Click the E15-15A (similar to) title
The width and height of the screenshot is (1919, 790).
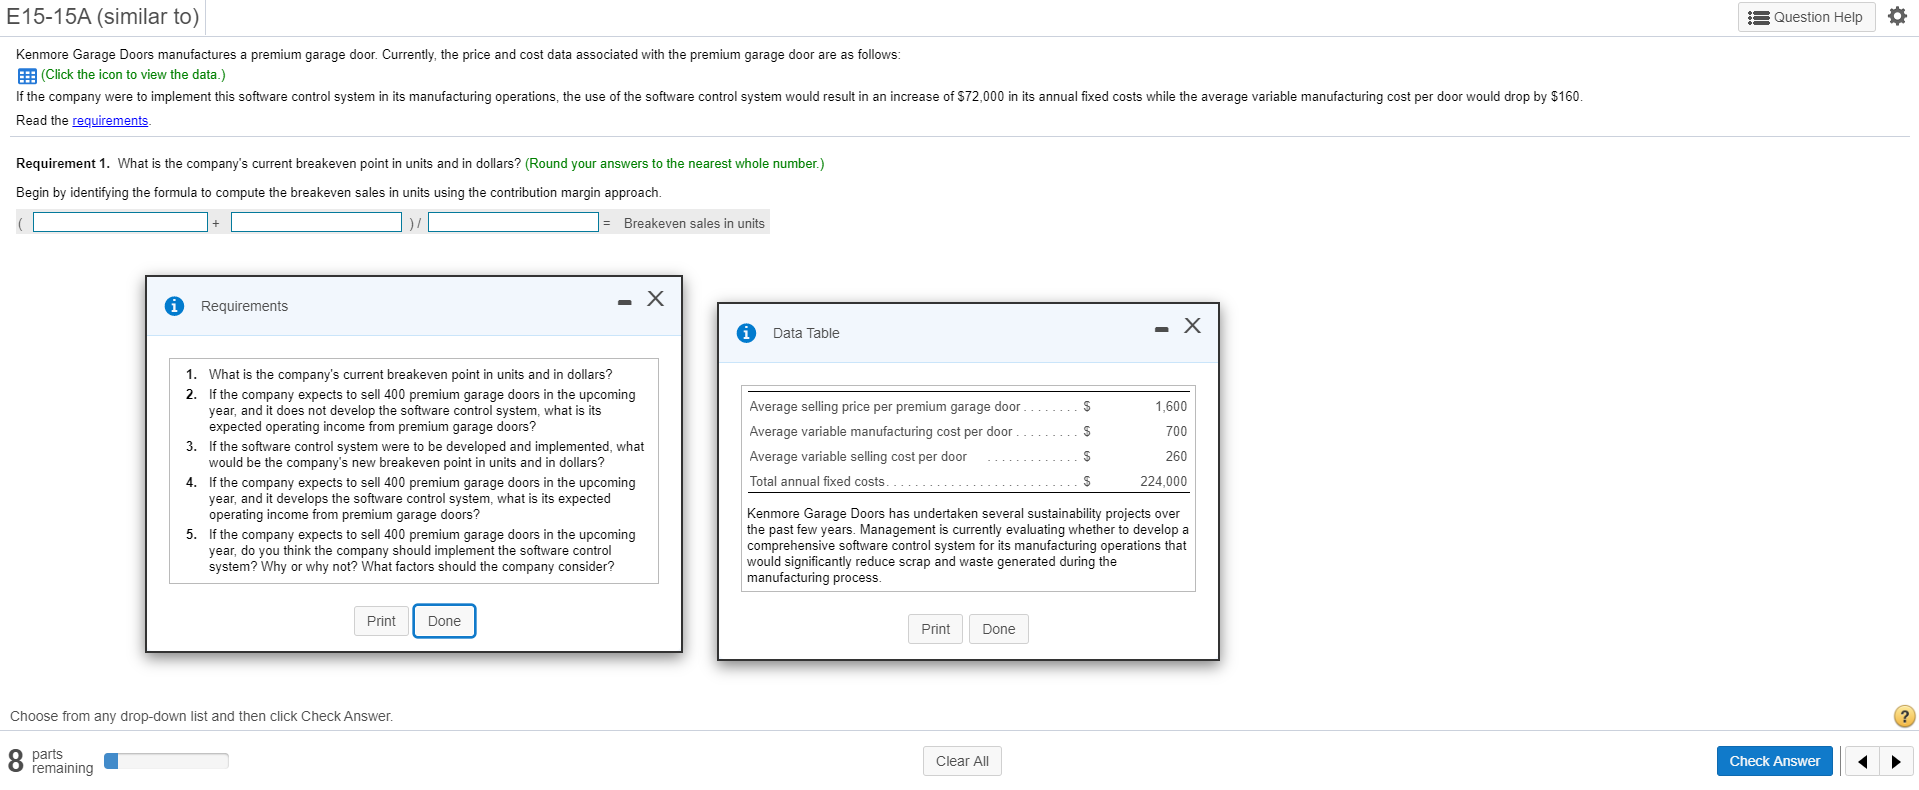point(103,16)
